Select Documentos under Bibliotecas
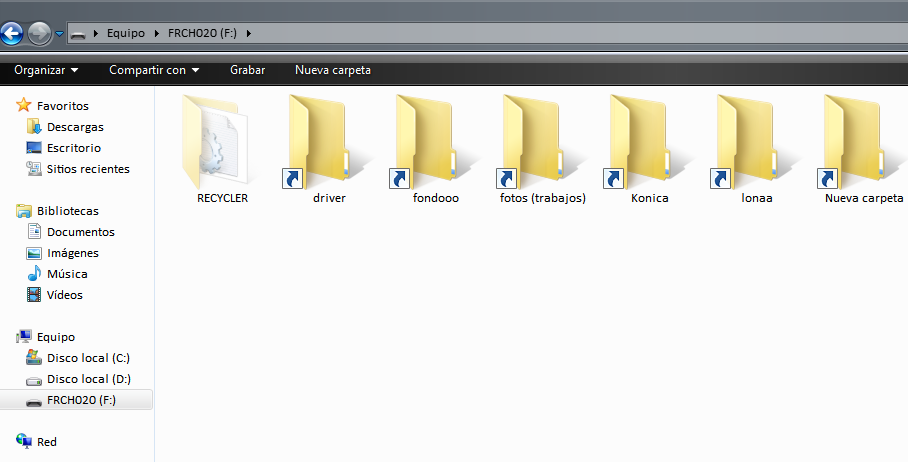908x462 pixels. (80, 232)
